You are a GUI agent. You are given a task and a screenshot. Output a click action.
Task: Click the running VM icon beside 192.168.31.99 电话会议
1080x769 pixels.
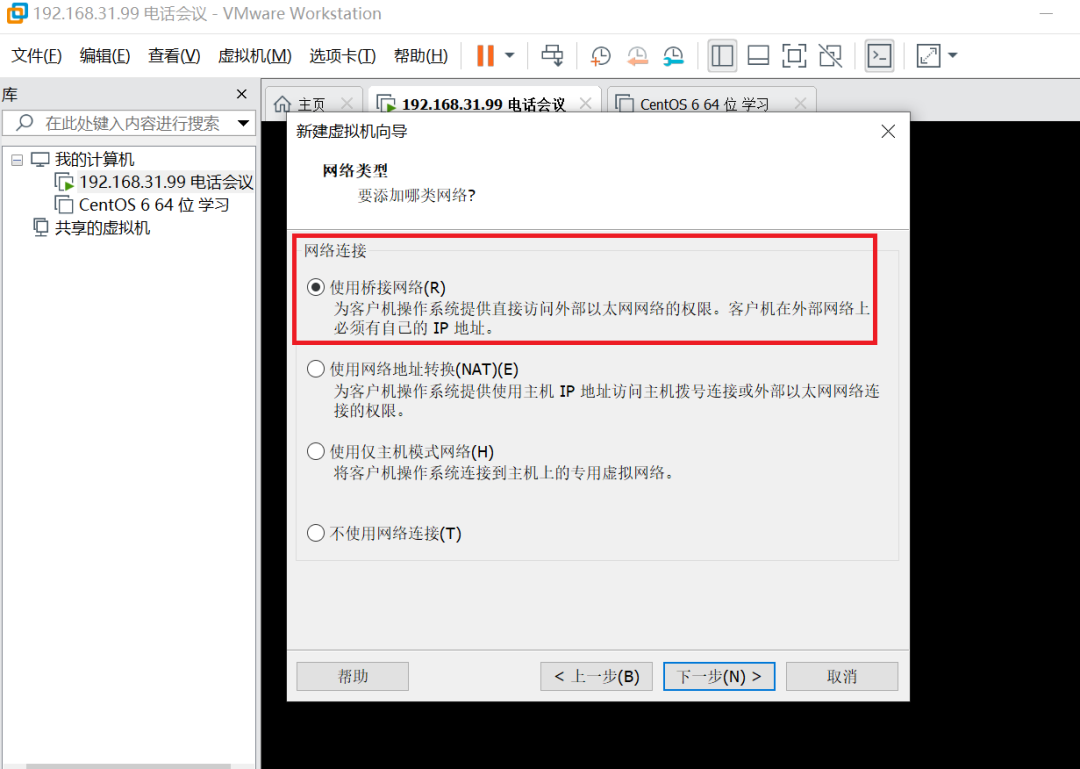64,183
